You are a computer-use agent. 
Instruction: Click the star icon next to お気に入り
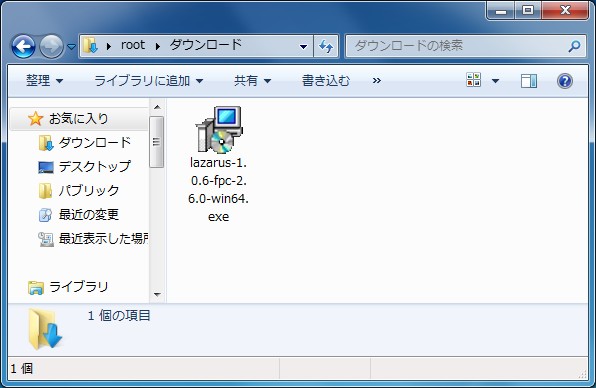click(x=35, y=119)
